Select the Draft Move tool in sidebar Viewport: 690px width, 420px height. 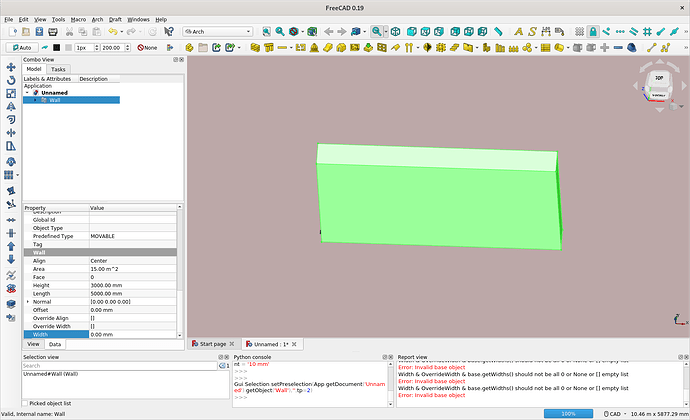[x=11, y=67]
